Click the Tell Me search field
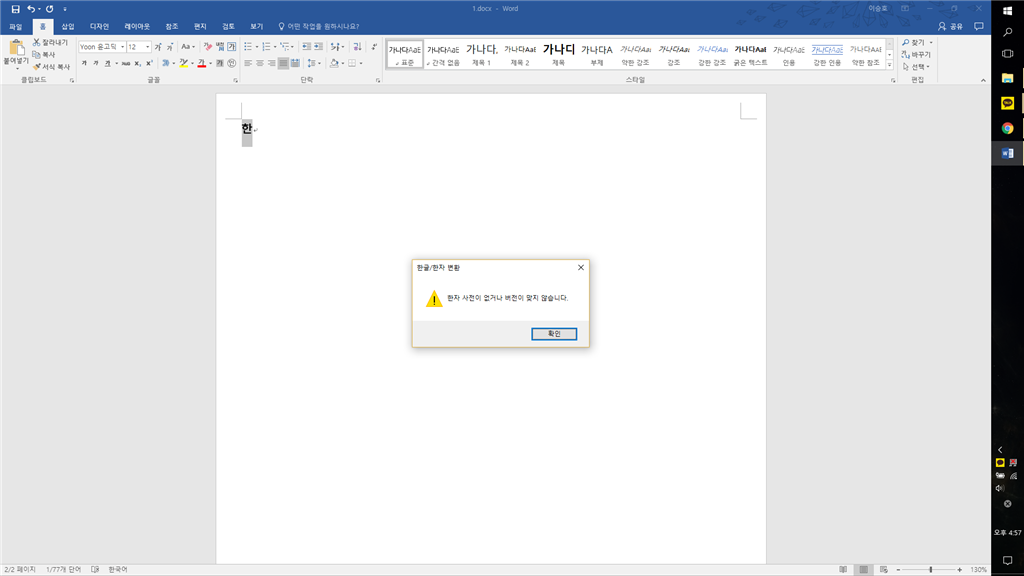Screen dimensions: 1024x576 coord(319,27)
